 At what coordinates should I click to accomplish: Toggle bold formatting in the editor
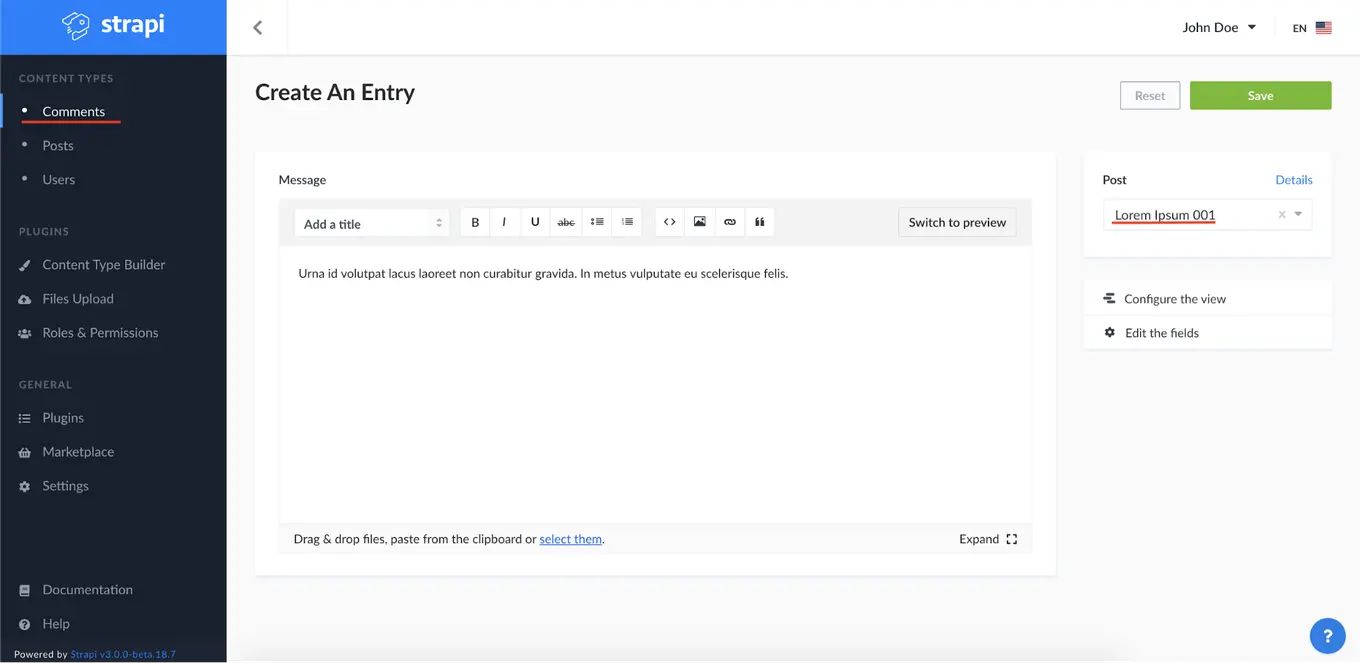pos(475,221)
